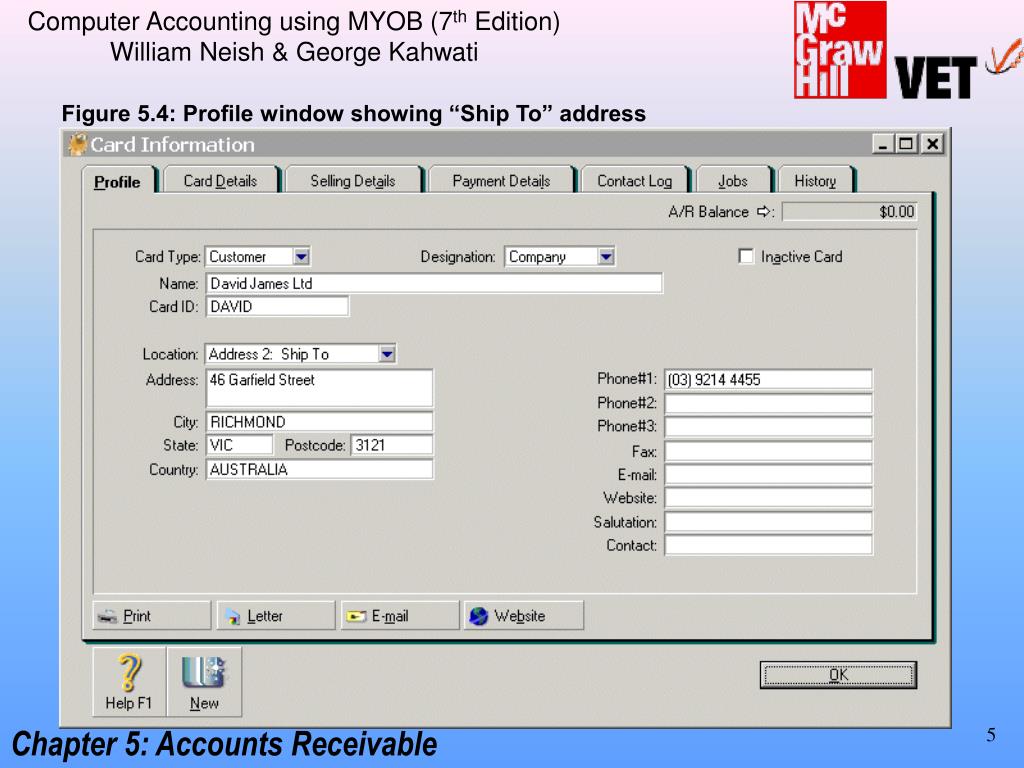
Task: View the History tab
Action: 815,181
